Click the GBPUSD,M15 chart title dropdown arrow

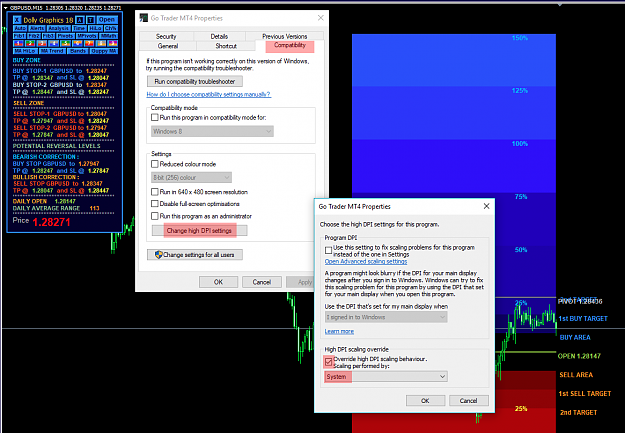(6, 8)
